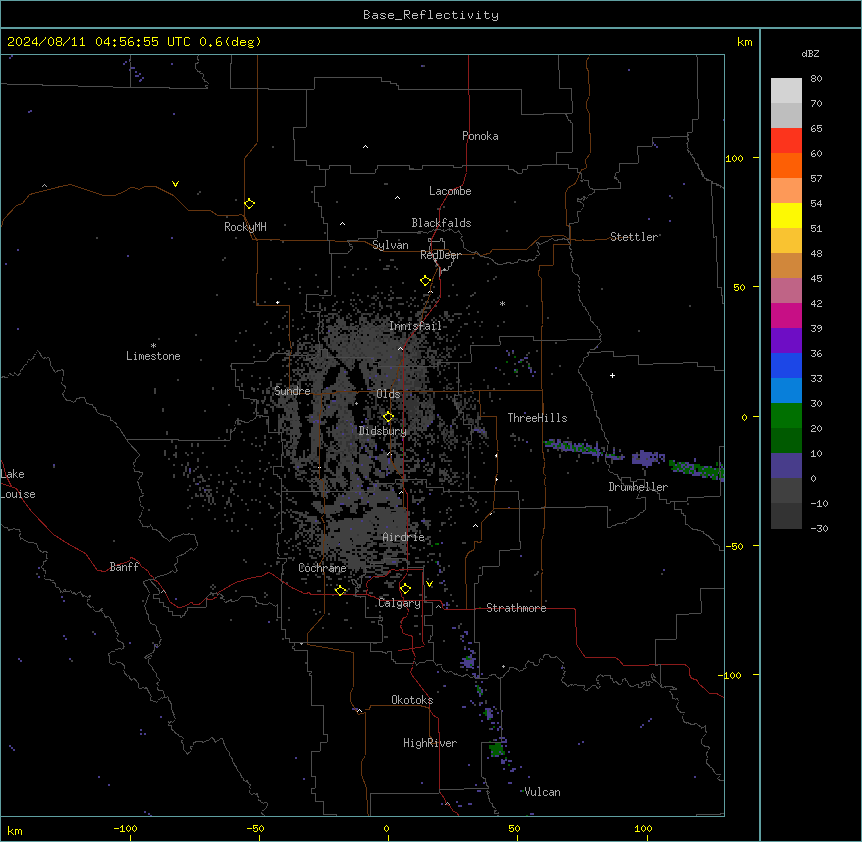This screenshot has width=862, height=842.
Task: Select the caret marker below Innisfail label
Action: [x=400, y=348]
